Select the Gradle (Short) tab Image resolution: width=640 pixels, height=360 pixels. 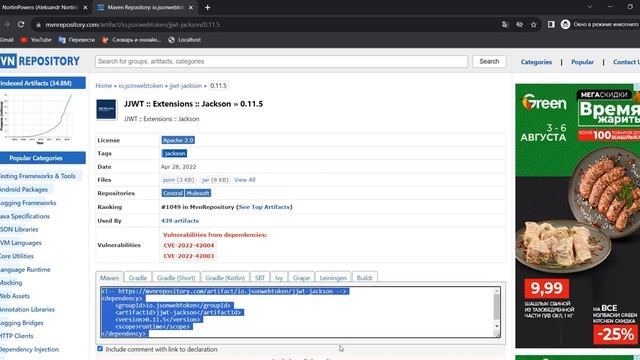click(x=176, y=278)
